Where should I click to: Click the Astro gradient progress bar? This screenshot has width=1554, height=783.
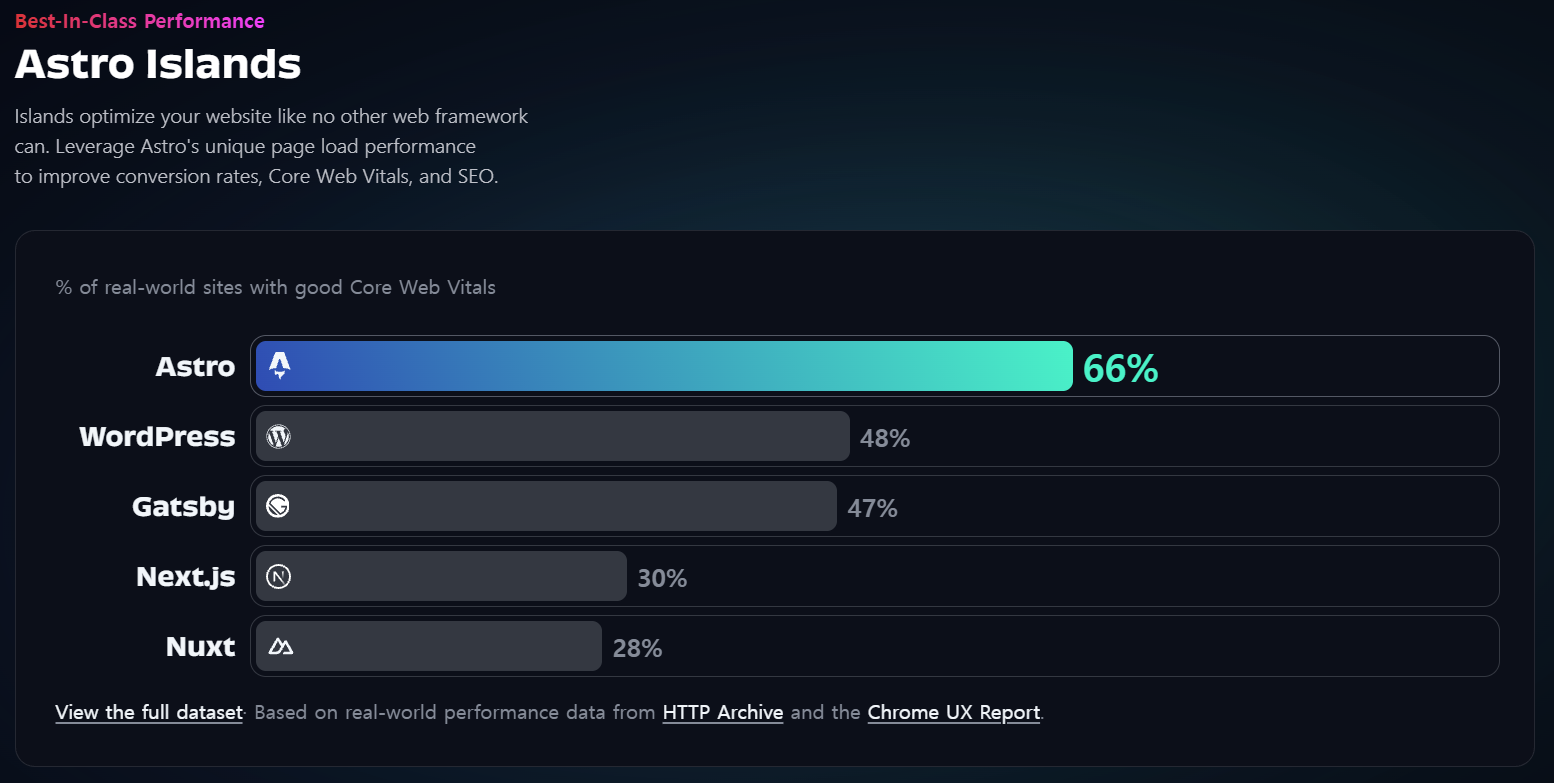tap(664, 366)
